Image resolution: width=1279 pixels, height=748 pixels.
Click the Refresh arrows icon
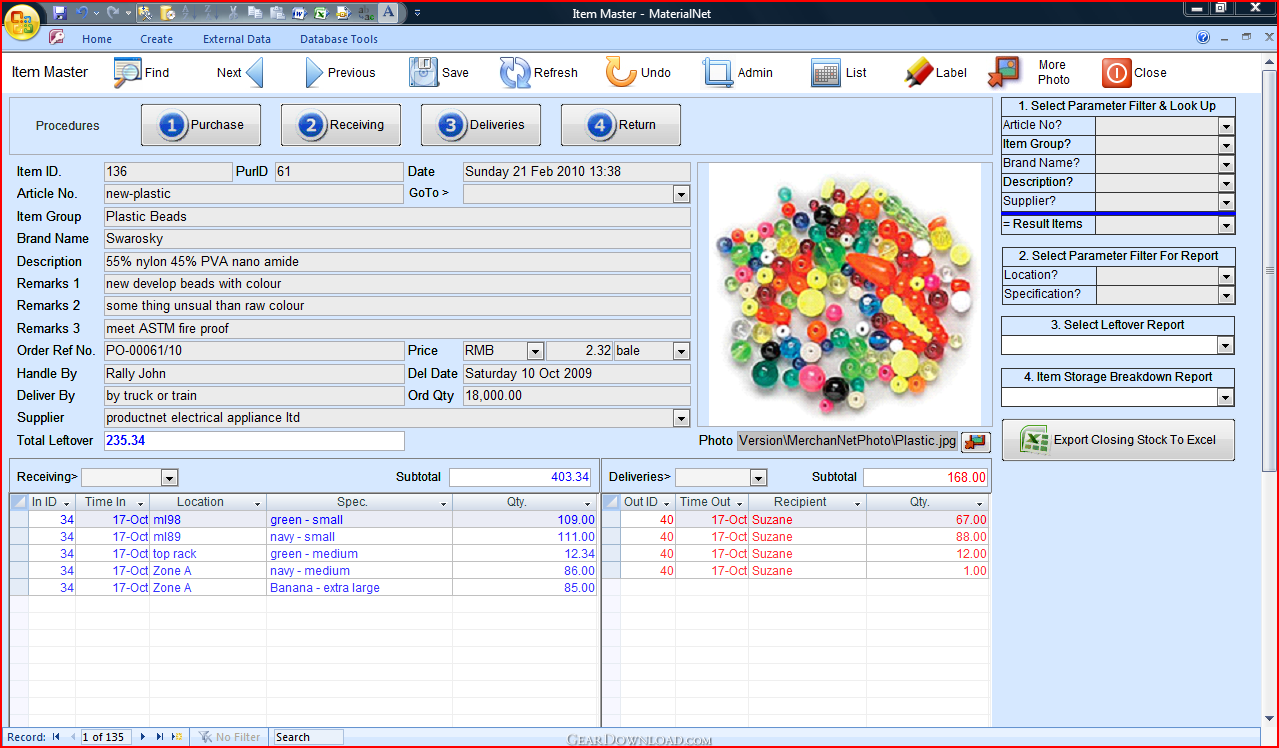pos(515,73)
